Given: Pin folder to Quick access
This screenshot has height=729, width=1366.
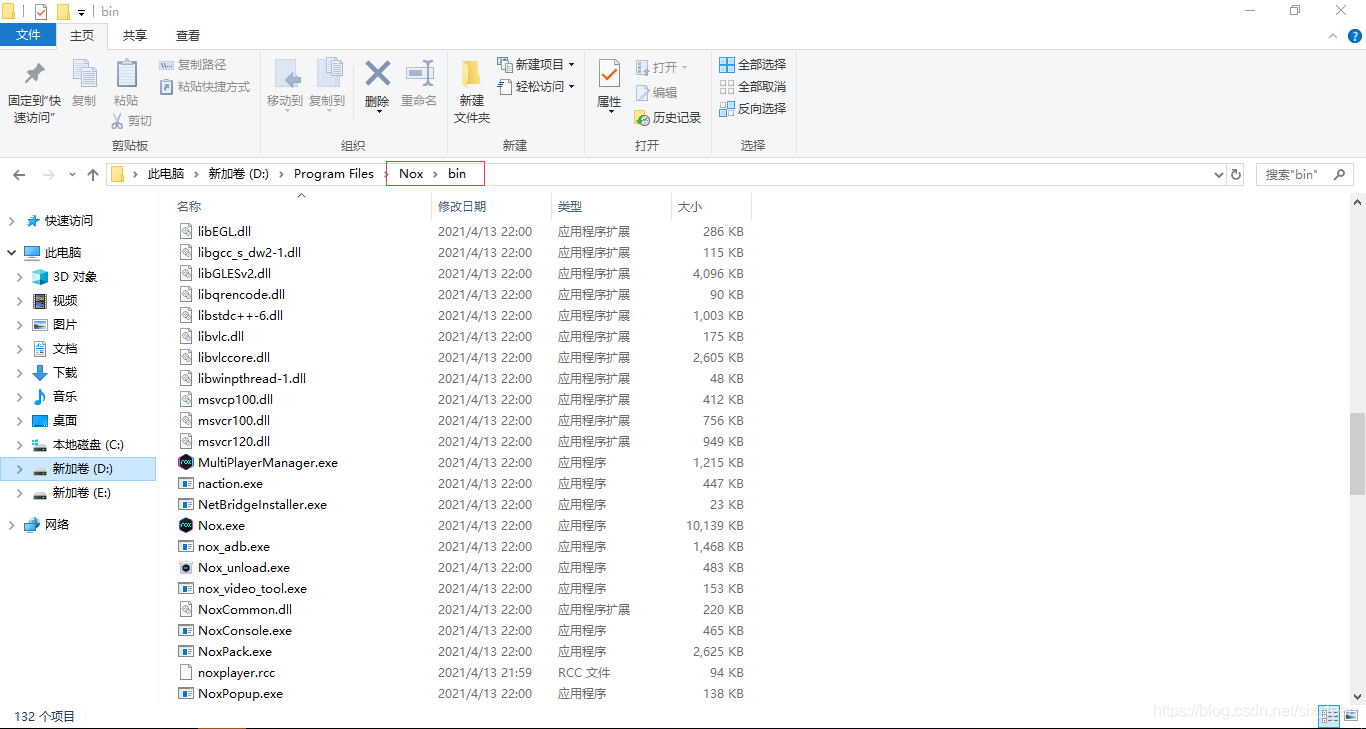Looking at the screenshot, I should [x=35, y=90].
